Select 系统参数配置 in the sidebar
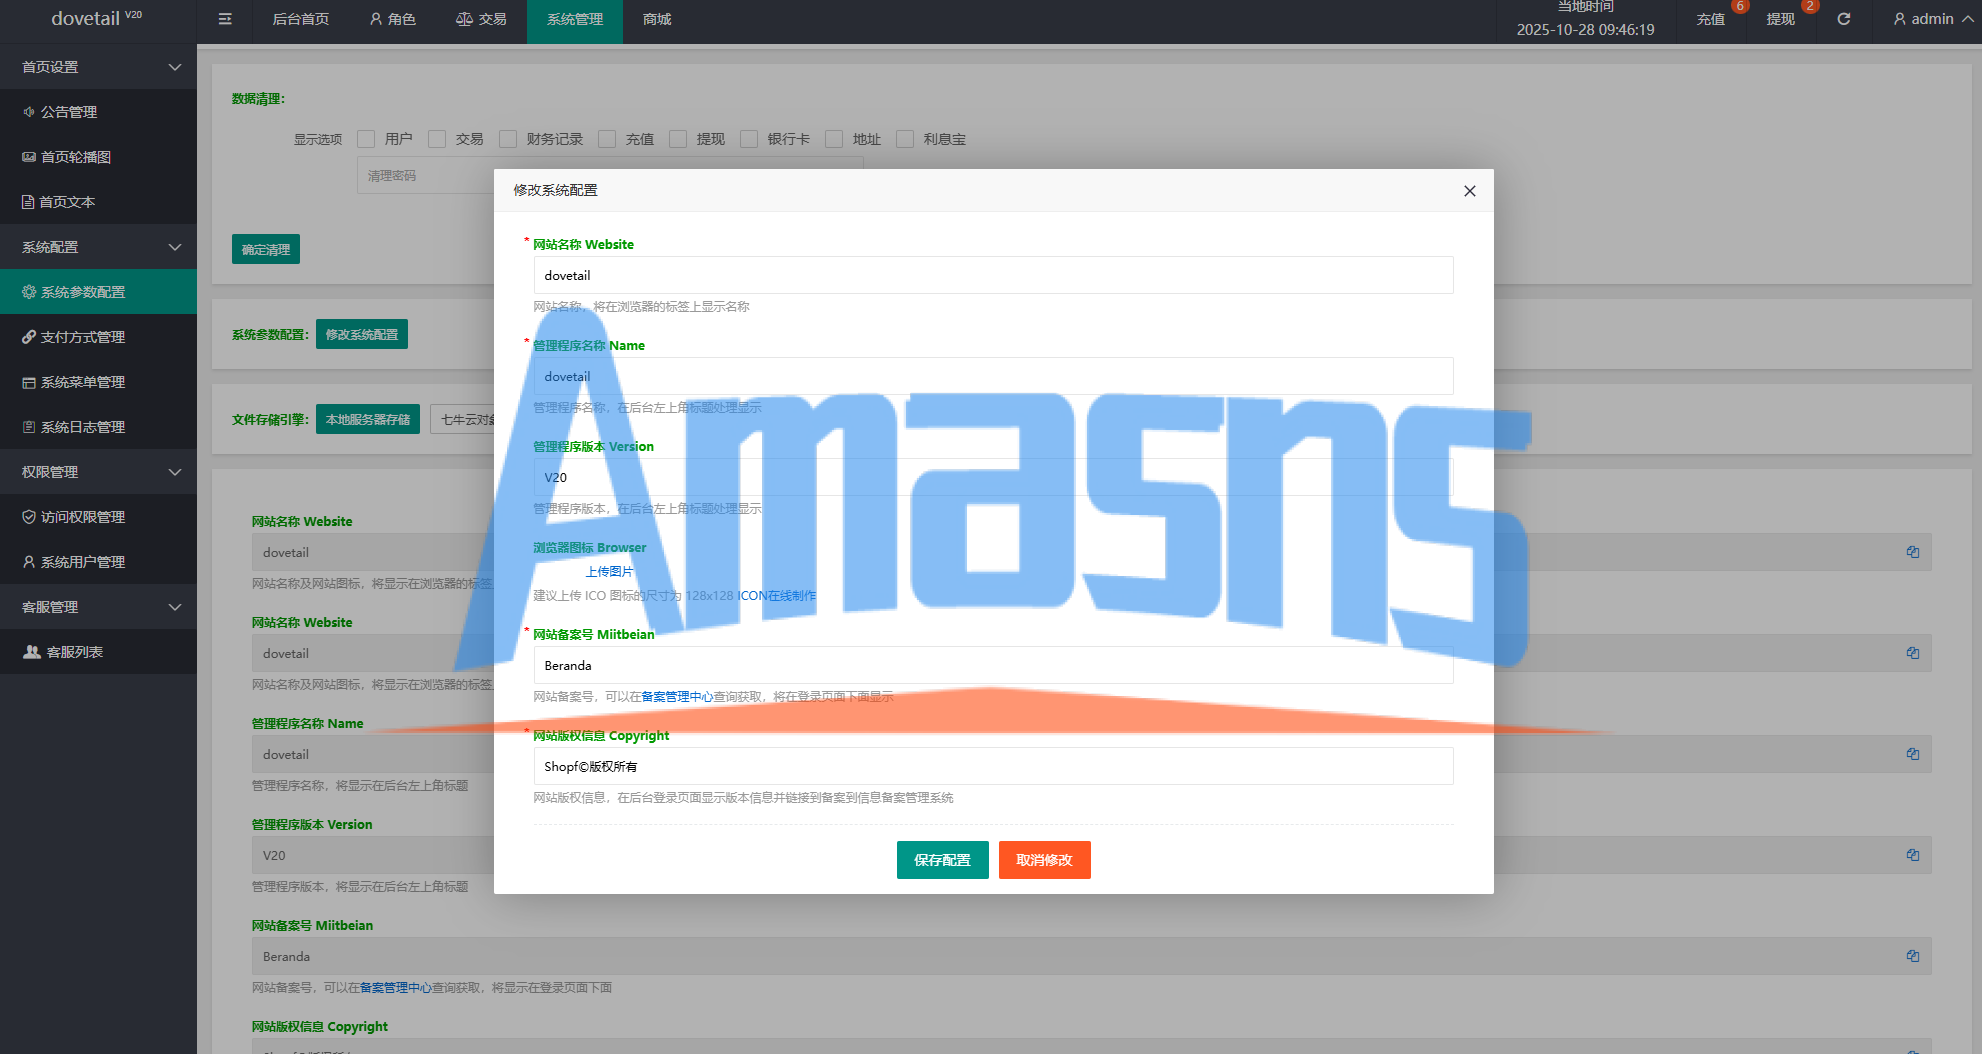 [98, 292]
